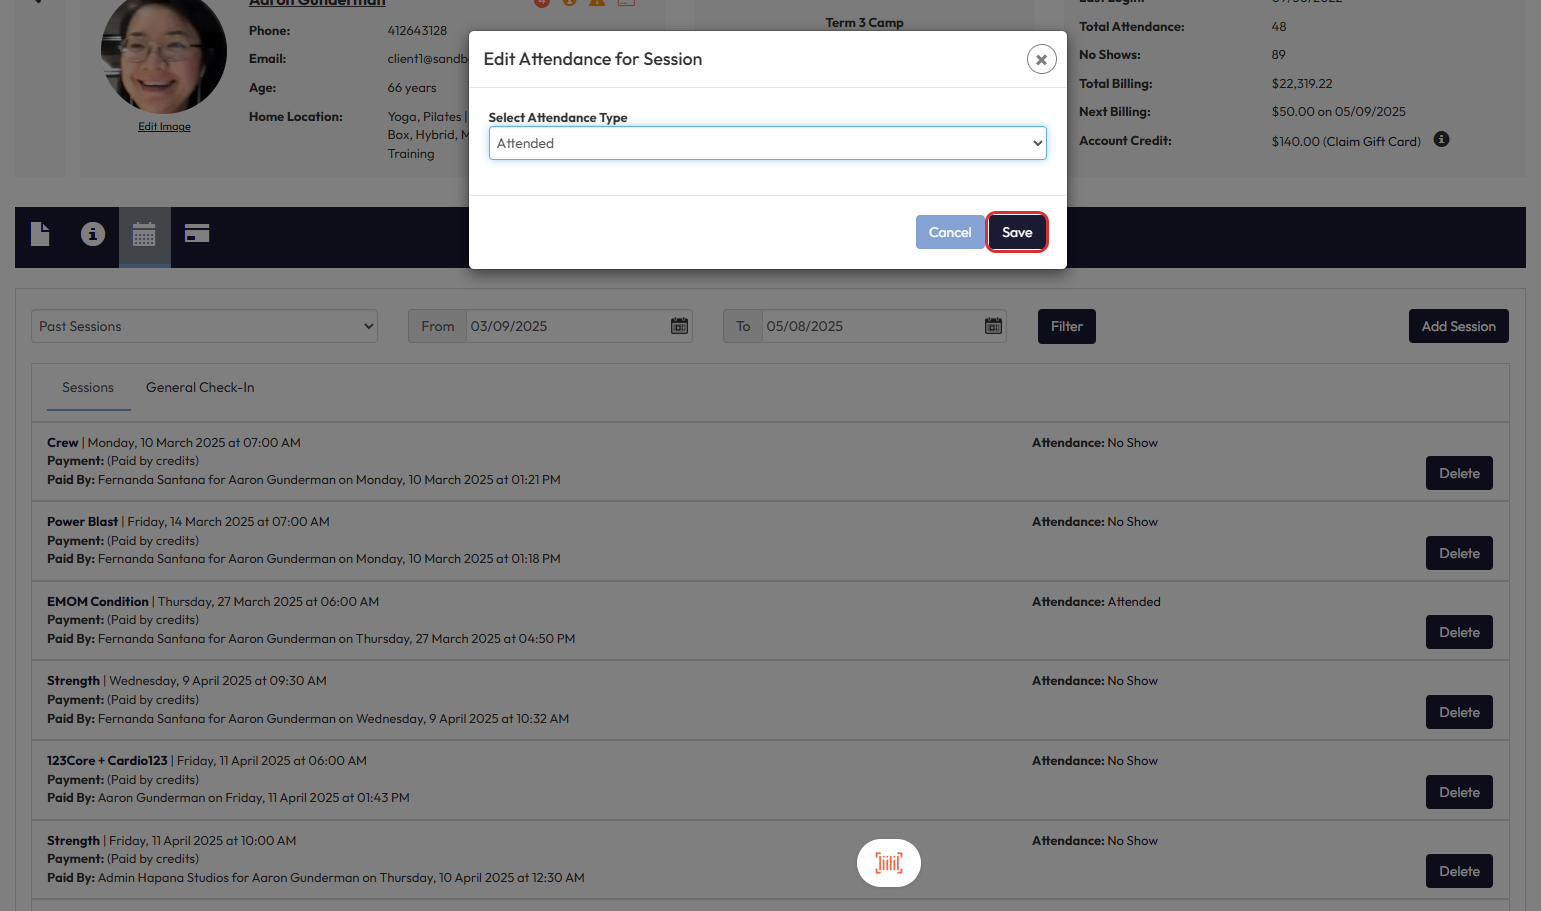Save the attendance change
Viewport: 1541px width, 911px height.
click(x=1016, y=232)
